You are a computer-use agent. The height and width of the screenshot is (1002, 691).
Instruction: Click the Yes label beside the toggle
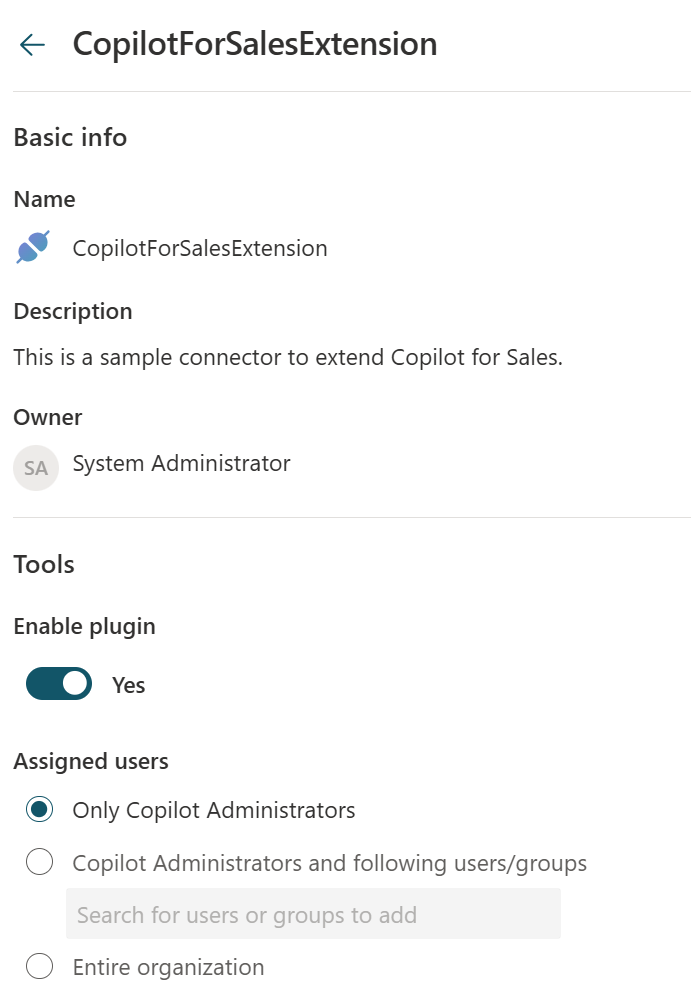click(129, 685)
